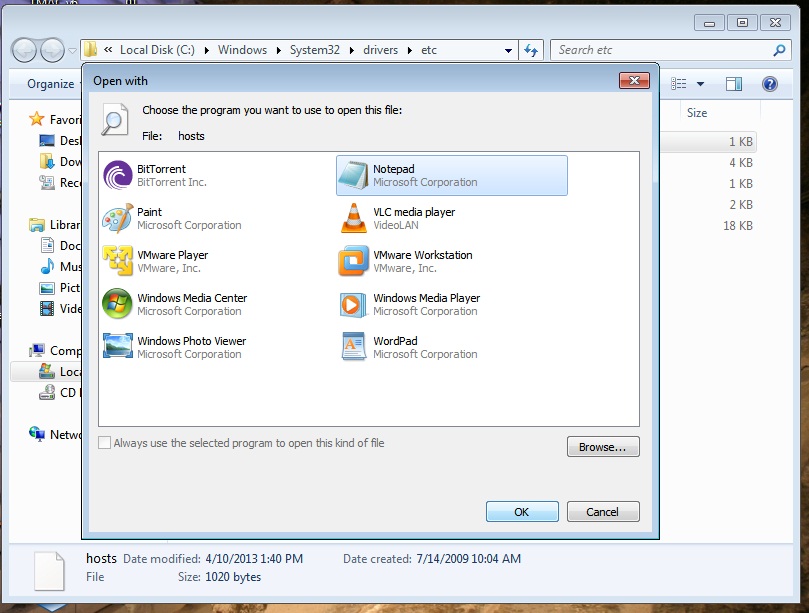Expand the hidden path chevron before Local Disk

[108, 50]
